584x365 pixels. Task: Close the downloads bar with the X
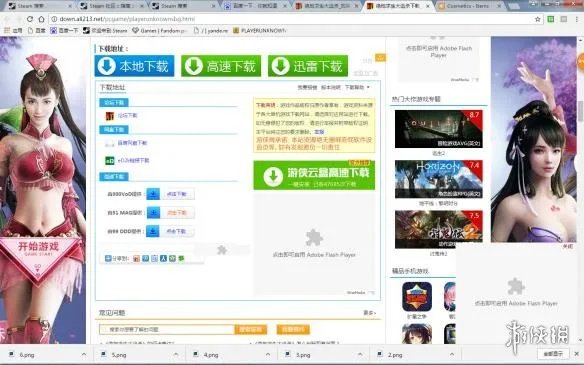(577, 354)
